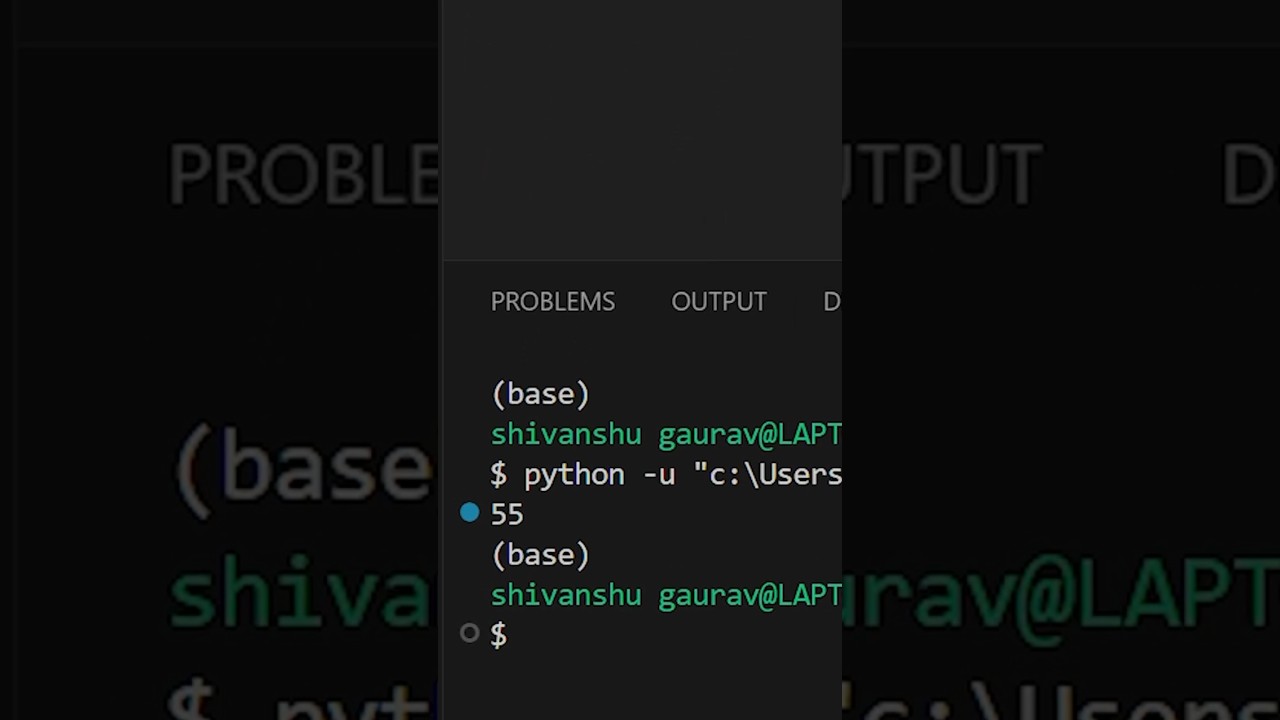Open the sharp OUTPUT panel tab
The height and width of the screenshot is (720, 1280).
[719, 302]
